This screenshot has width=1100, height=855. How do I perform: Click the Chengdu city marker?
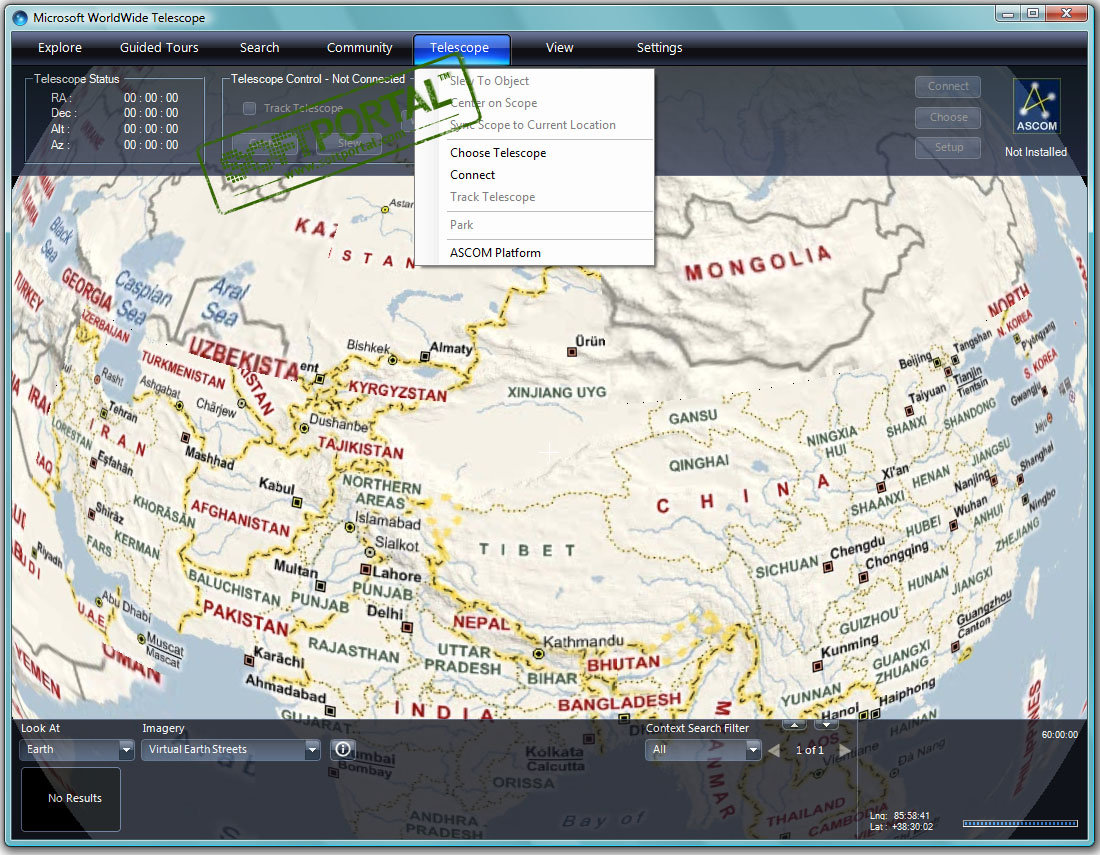(828, 567)
